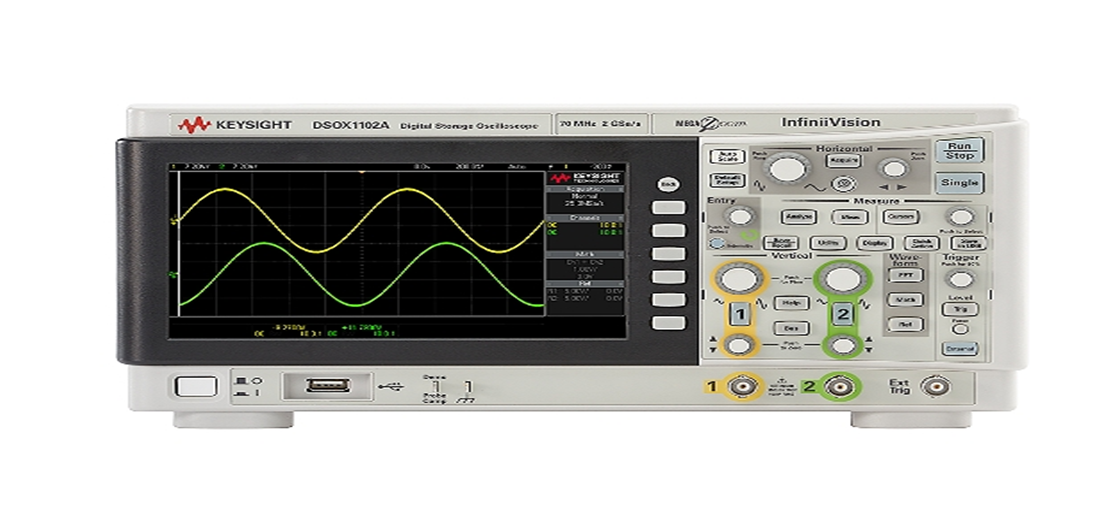Toggle the blue Intensity button

pos(717,243)
